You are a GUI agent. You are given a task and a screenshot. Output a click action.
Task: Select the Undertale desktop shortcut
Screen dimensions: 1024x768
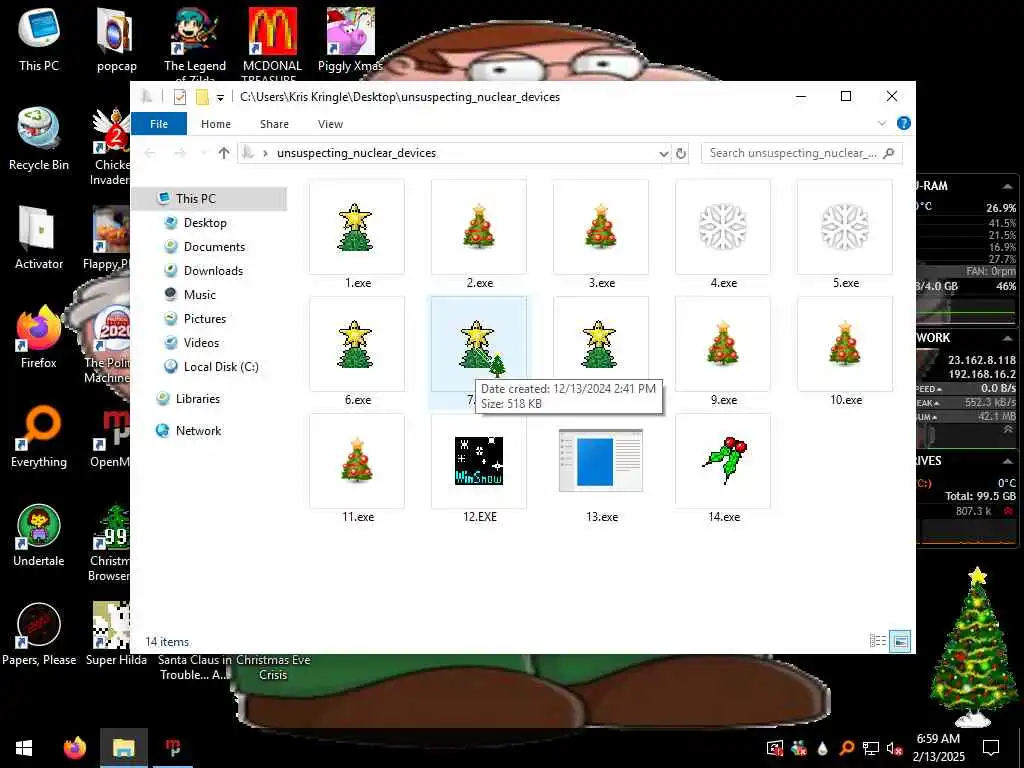tap(39, 536)
